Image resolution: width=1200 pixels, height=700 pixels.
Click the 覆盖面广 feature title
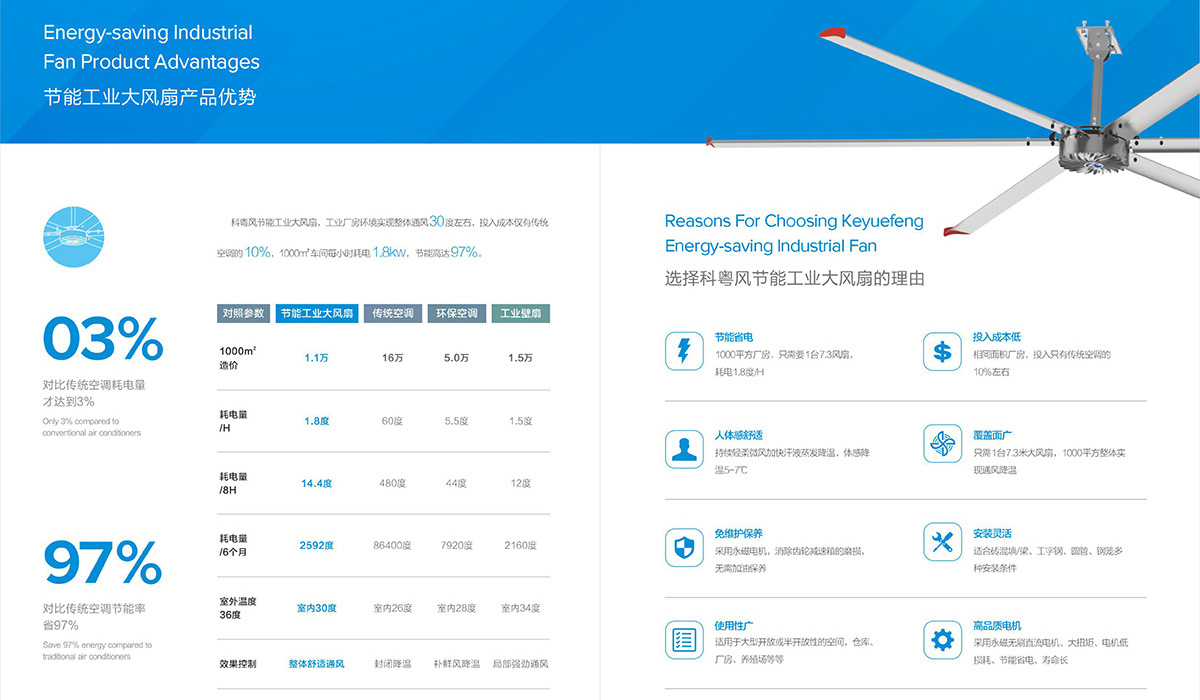[x=992, y=435]
